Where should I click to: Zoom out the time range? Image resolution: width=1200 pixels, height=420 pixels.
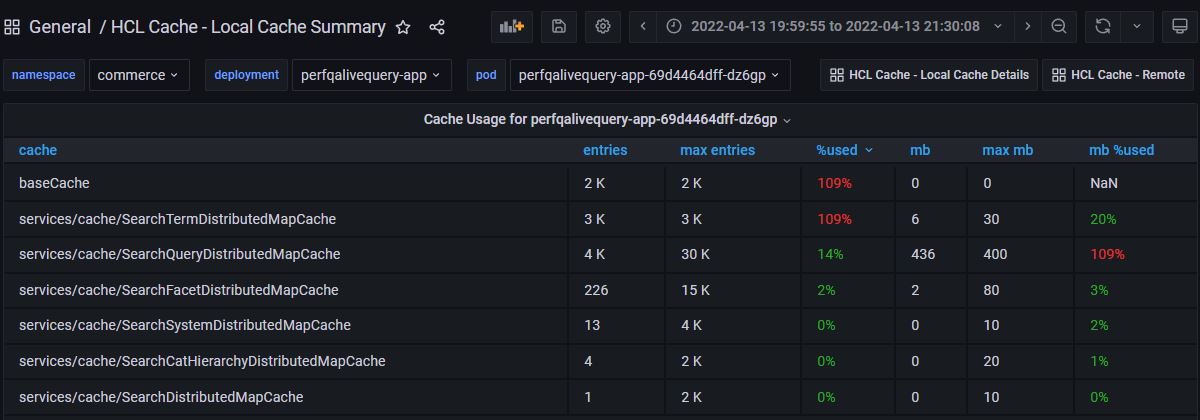pyautogui.click(x=1059, y=27)
